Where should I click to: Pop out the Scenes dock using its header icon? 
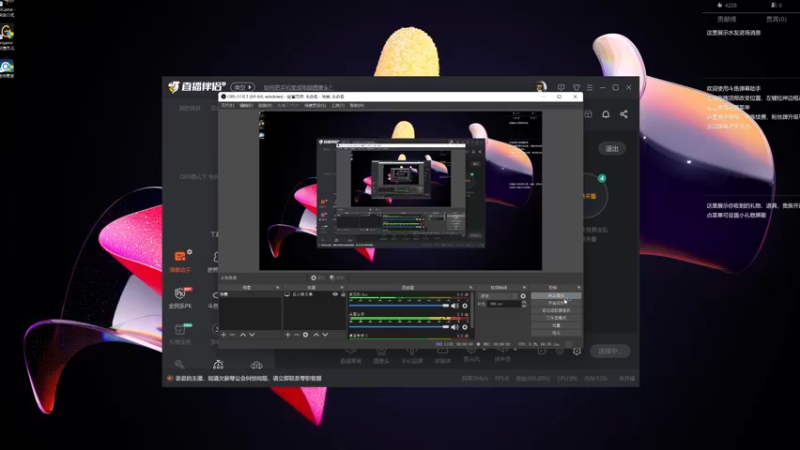point(278,288)
